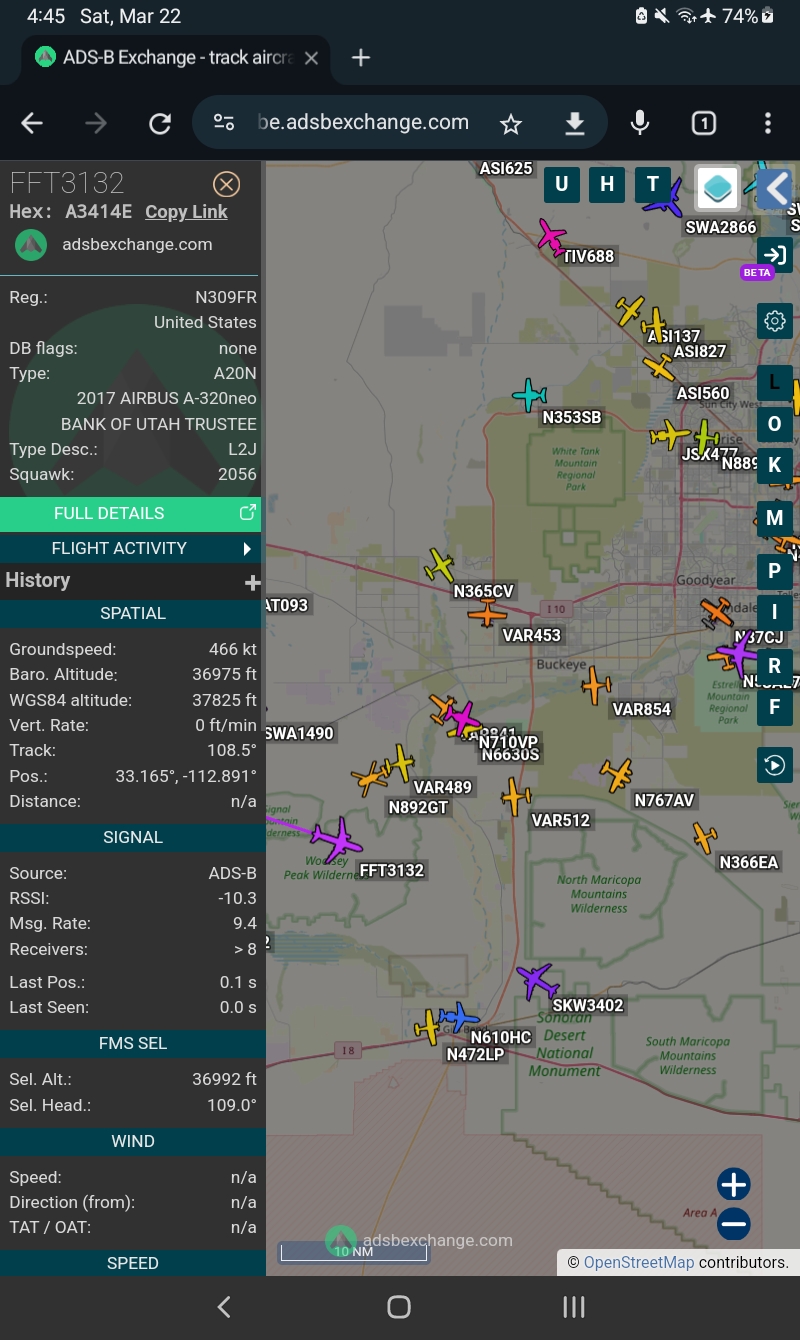The height and width of the screenshot is (1340, 800).
Task: Tap Android recent apps button
Action: 574,1306
